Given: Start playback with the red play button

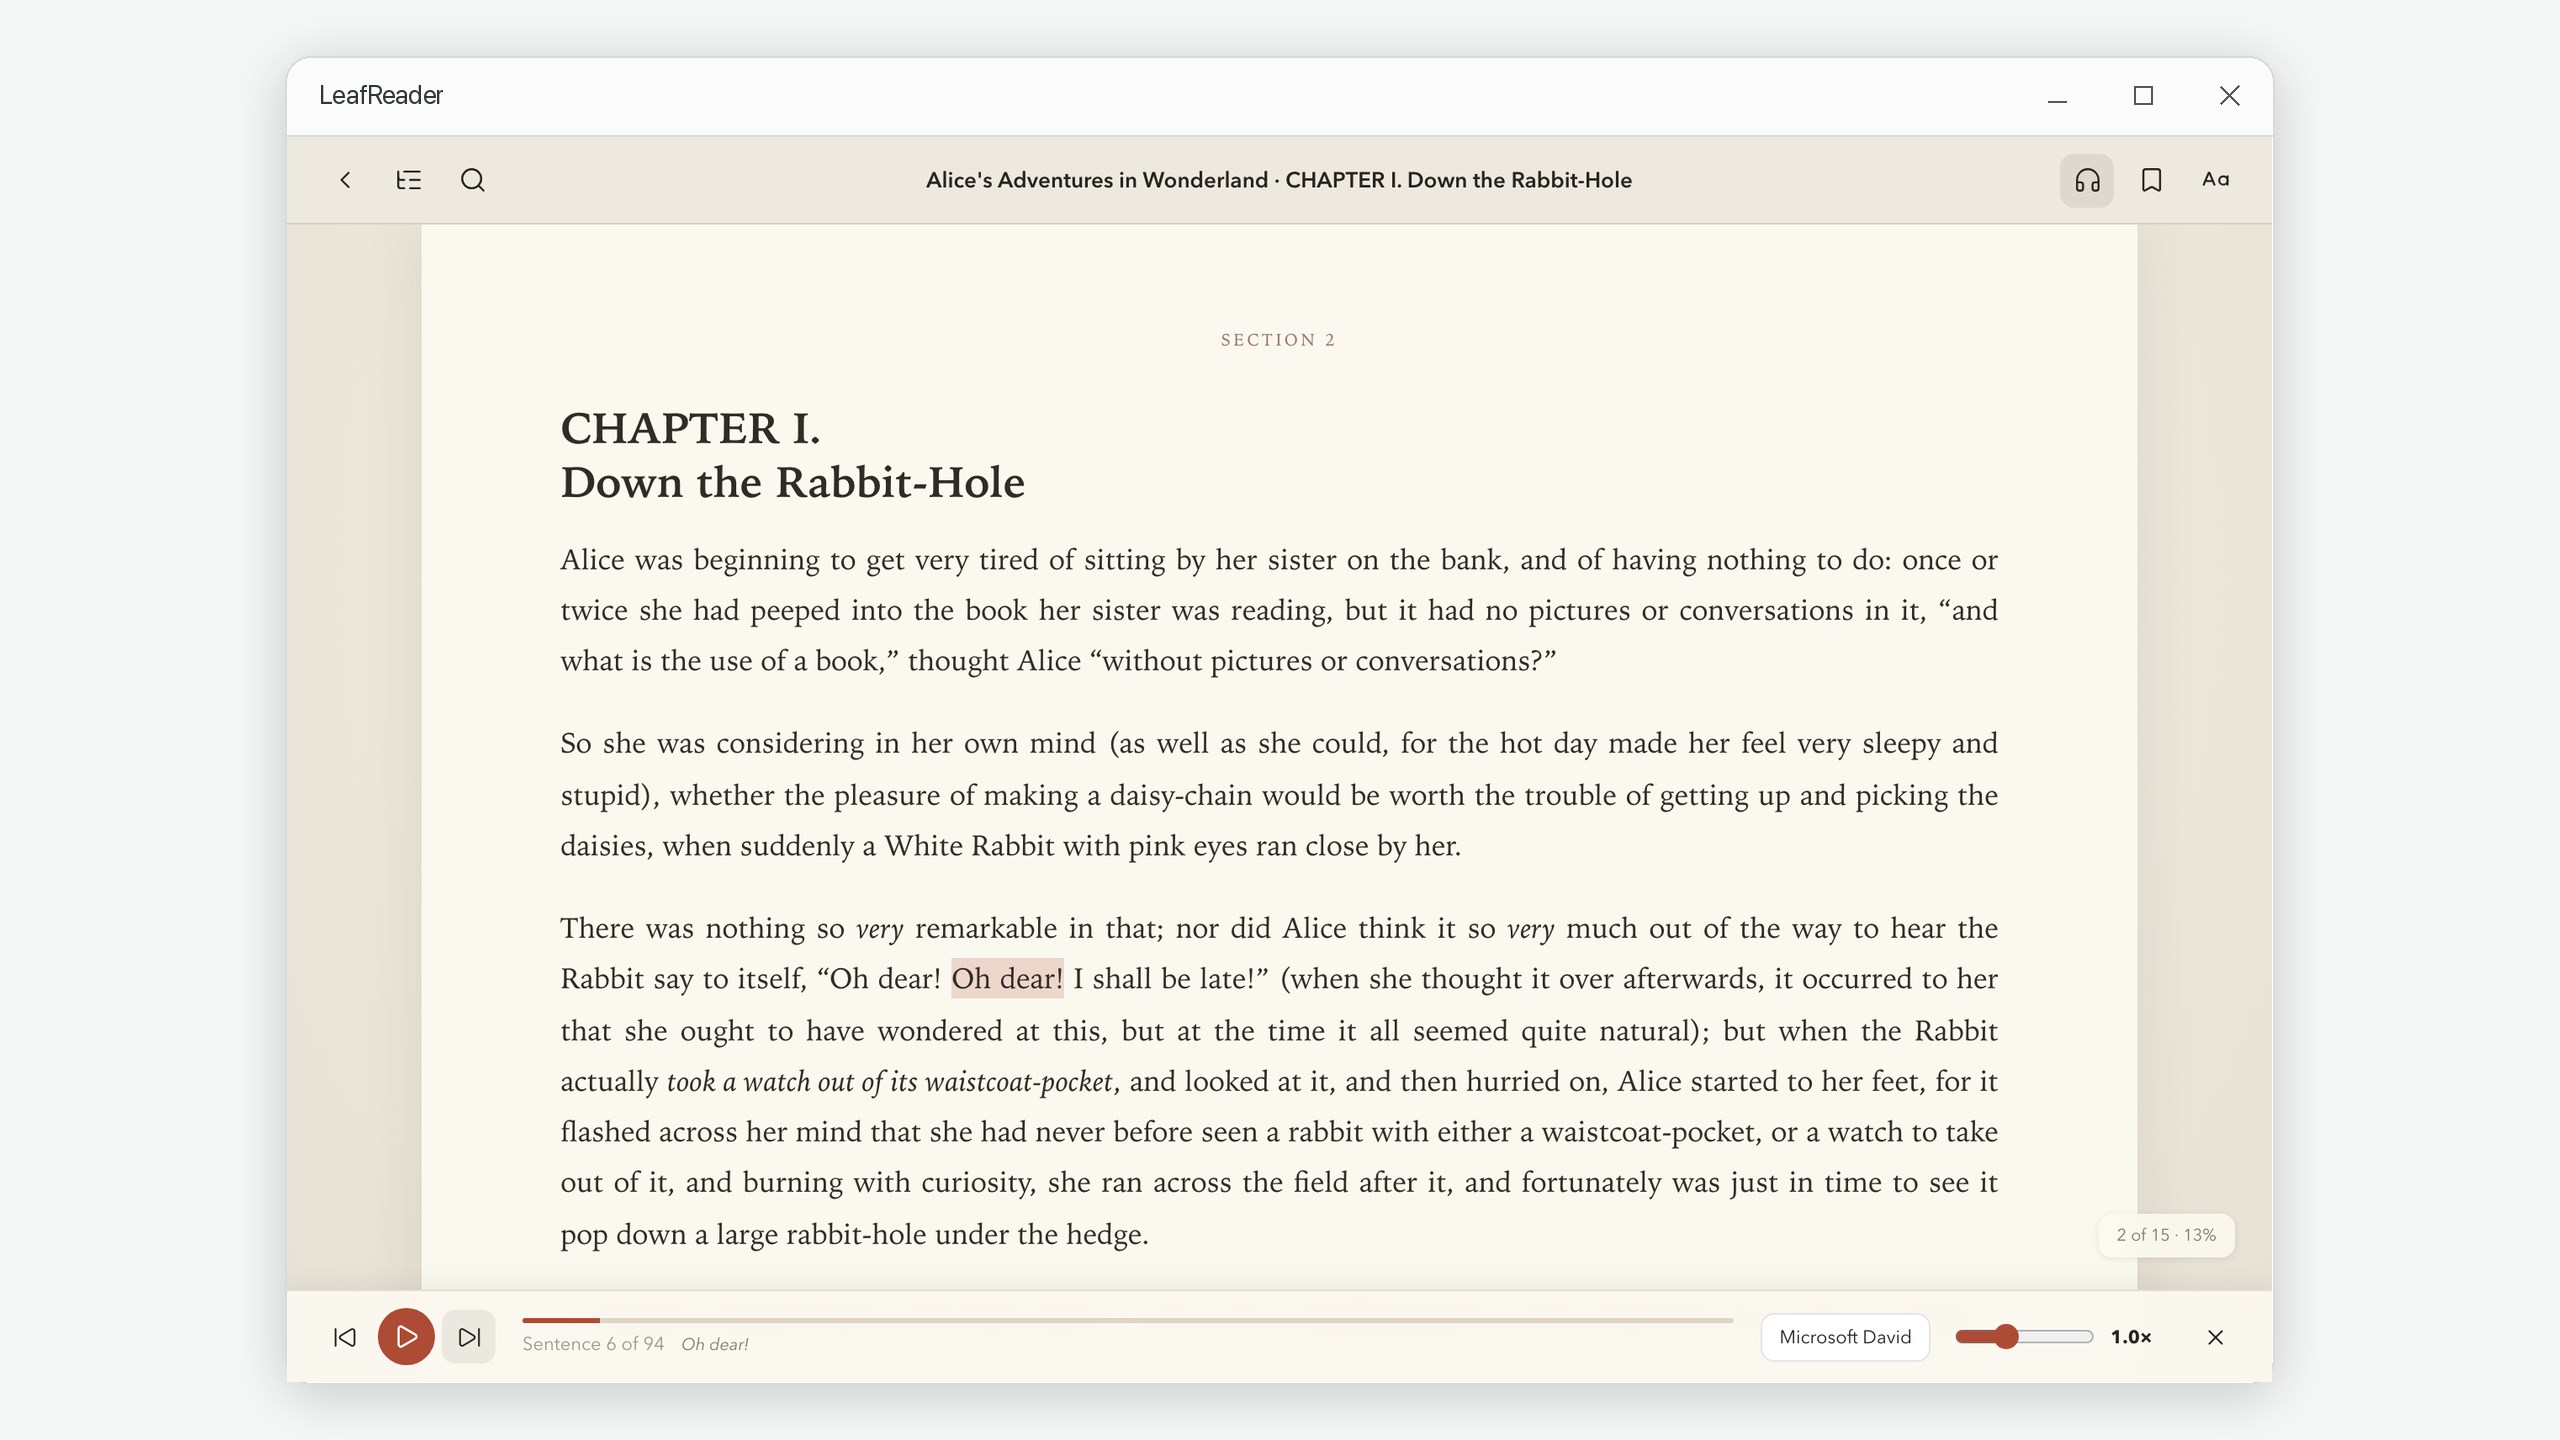Looking at the screenshot, I should (406, 1337).
